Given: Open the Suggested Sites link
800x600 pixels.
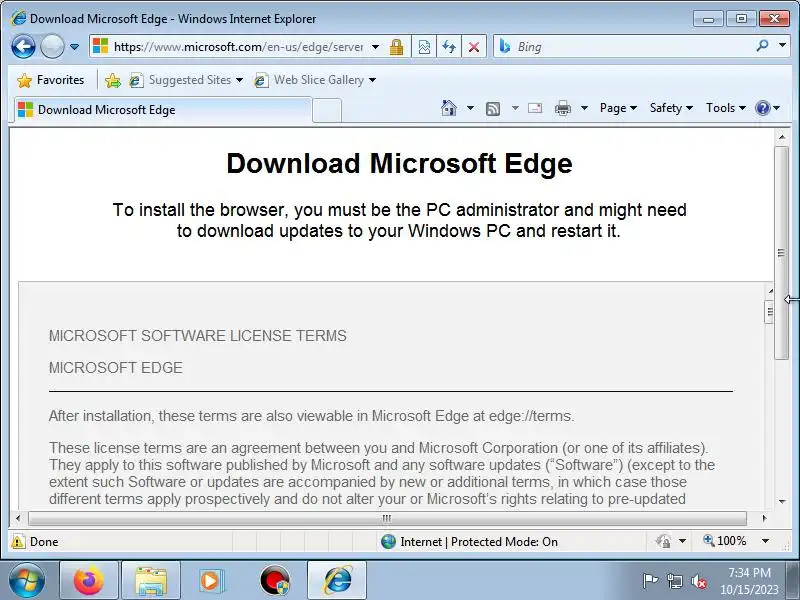Looking at the screenshot, I should coord(186,80).
